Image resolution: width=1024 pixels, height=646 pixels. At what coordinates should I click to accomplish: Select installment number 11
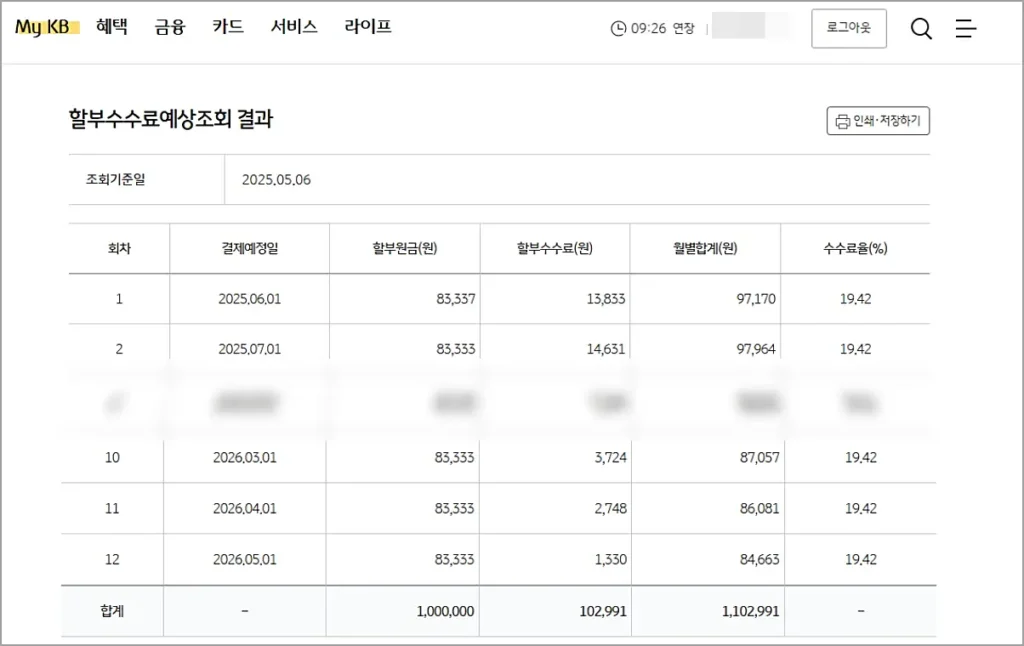coord(112,508)
